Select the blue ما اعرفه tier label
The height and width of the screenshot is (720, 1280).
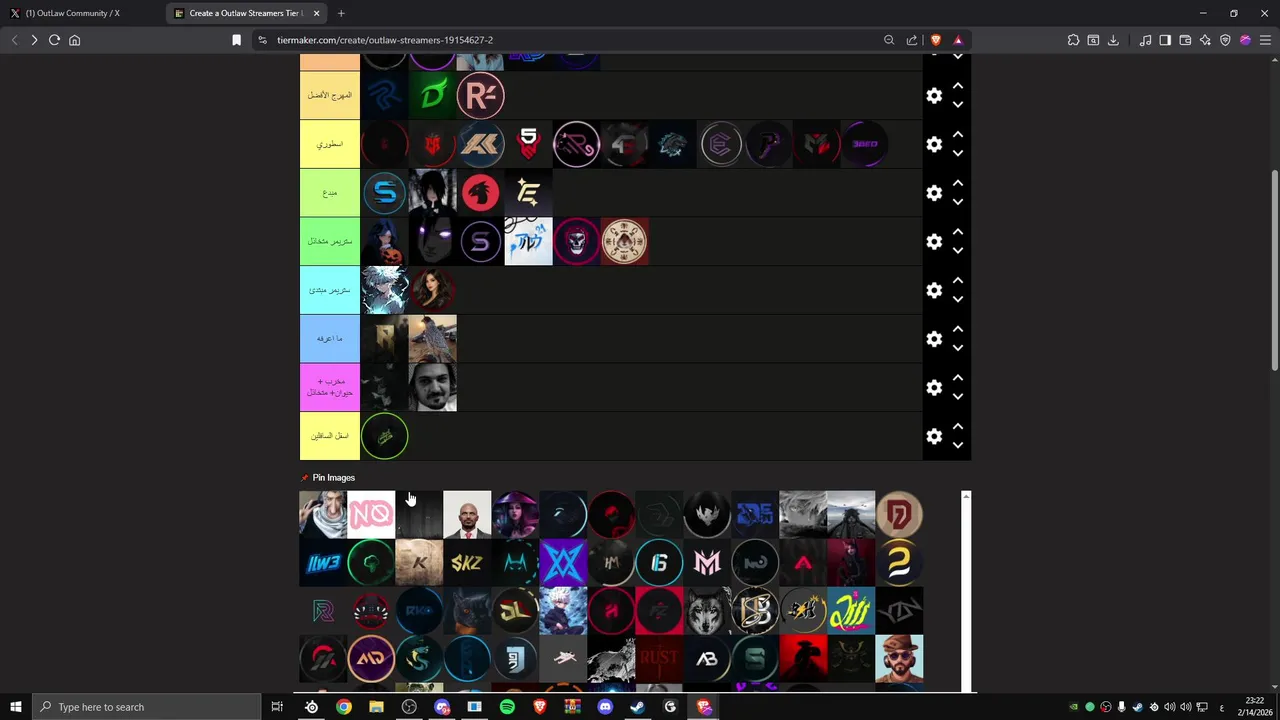(x=330, y=339)
